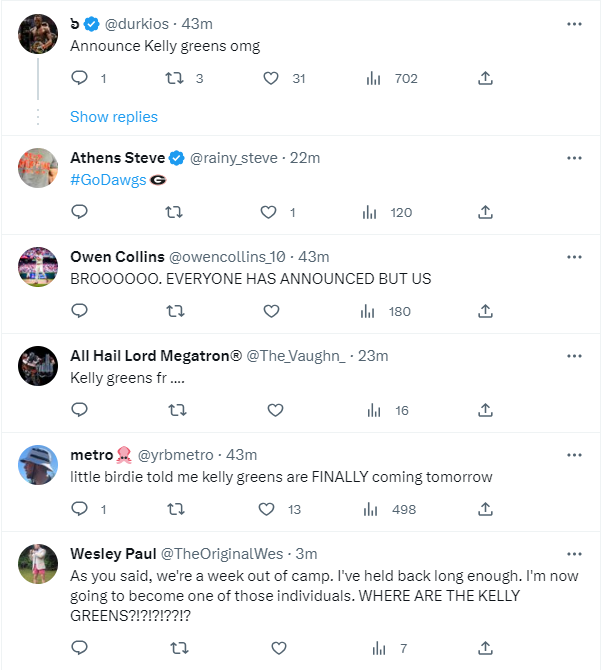Open more menu on Owen Collins' tweet

coord(574,257)
